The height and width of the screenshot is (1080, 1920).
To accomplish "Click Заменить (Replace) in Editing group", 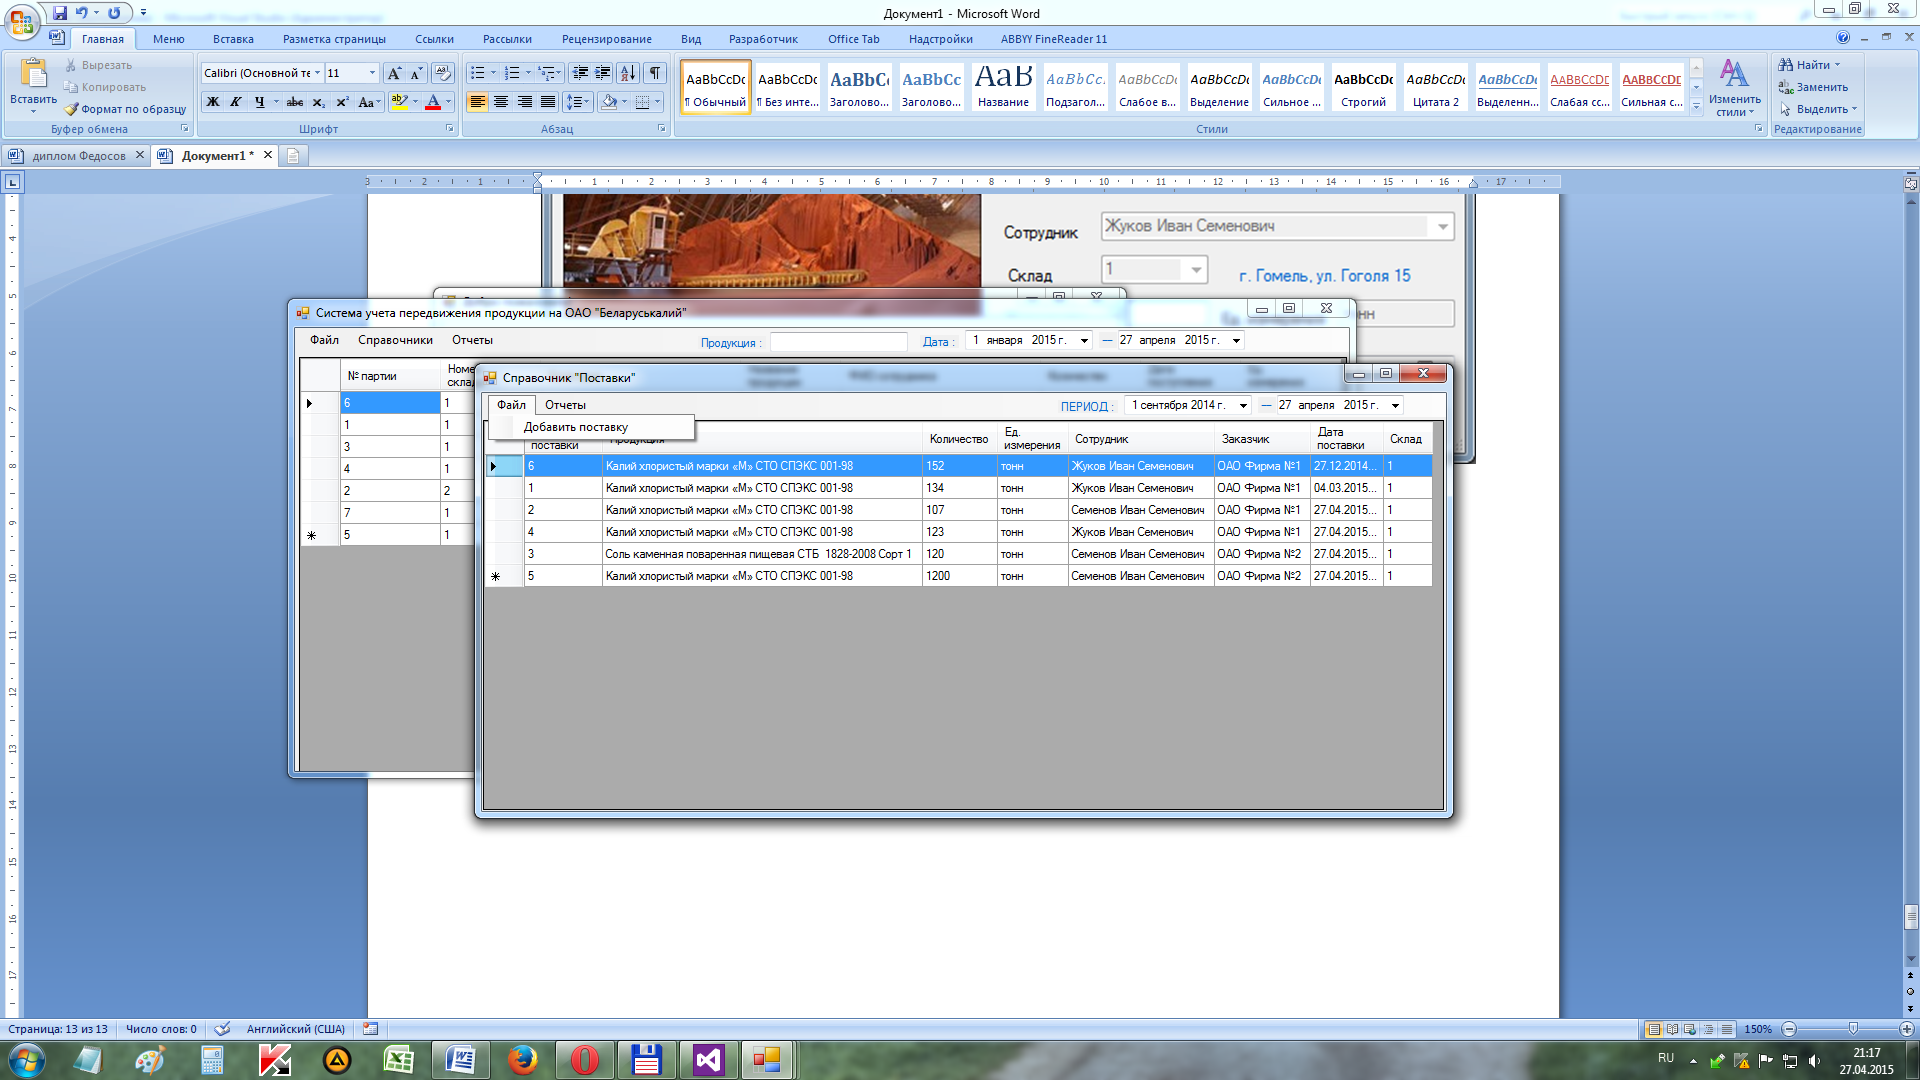I will 1813,87.
